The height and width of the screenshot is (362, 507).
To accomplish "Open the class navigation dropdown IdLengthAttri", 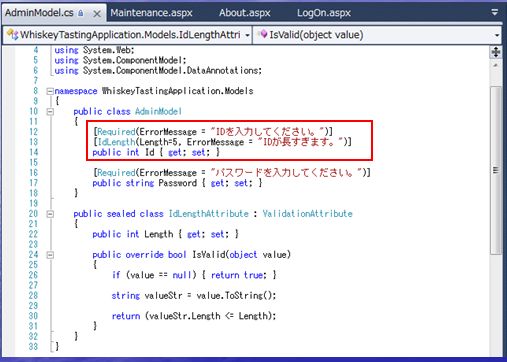I will 128,35.
